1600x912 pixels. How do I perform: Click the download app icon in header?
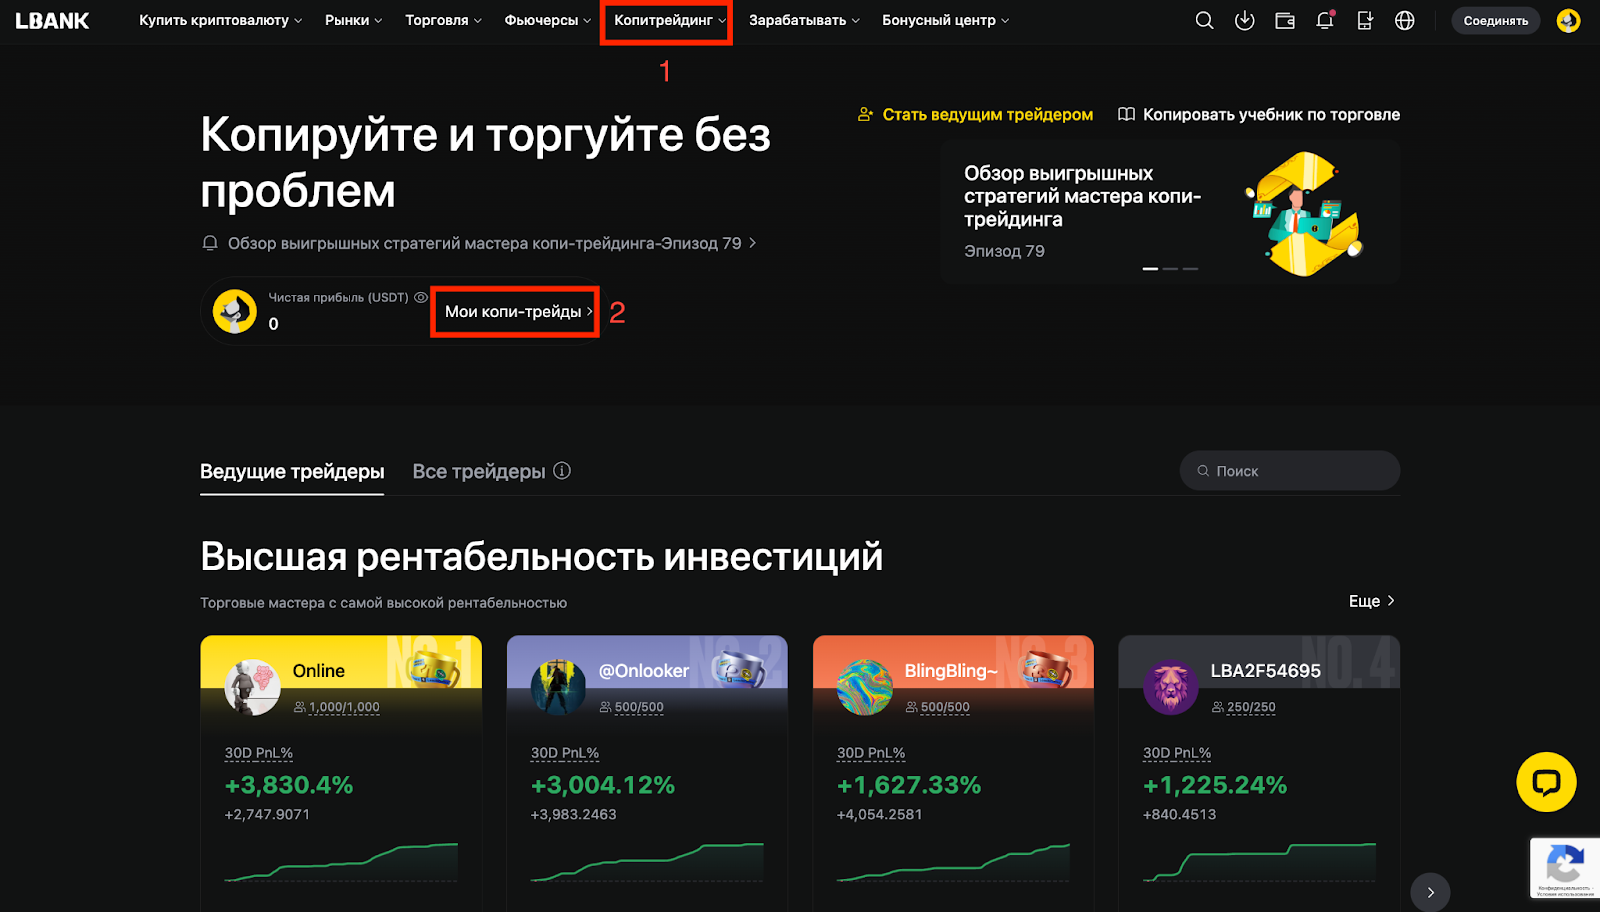coord(1244,20)
